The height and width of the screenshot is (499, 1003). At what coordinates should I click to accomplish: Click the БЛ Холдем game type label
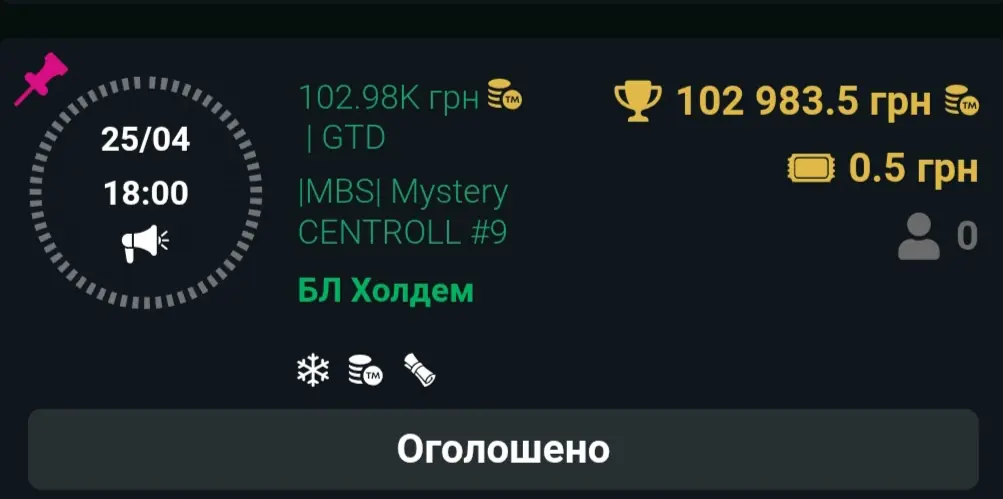[386, 291]
